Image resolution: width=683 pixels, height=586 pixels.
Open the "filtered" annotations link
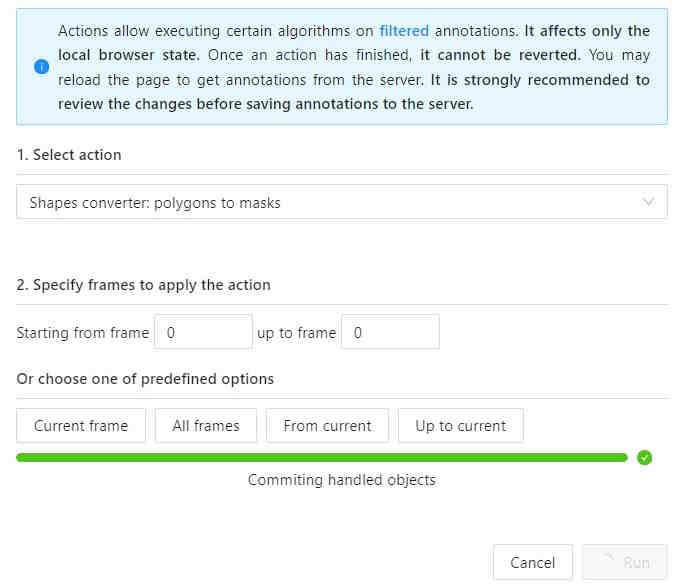pos(402,31)
